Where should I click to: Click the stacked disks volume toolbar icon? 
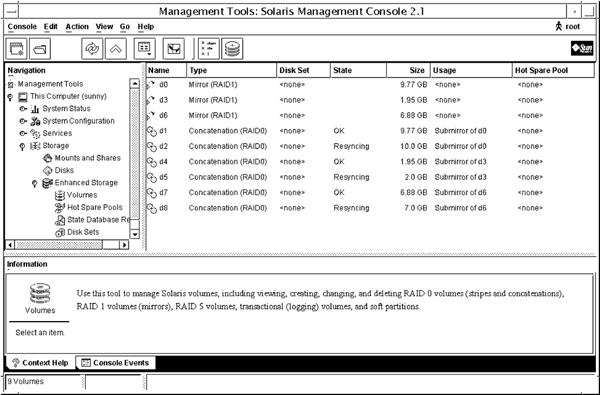[x=232, y=49]
